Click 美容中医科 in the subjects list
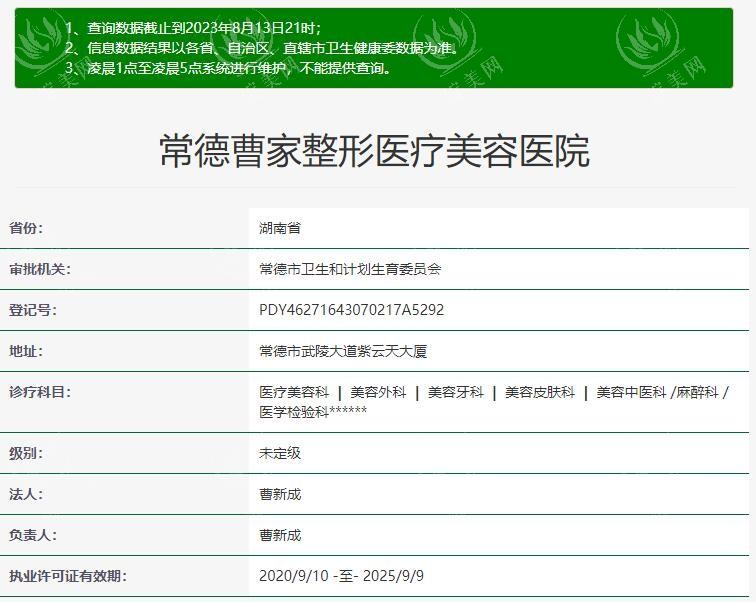 (x=631, y=392)
